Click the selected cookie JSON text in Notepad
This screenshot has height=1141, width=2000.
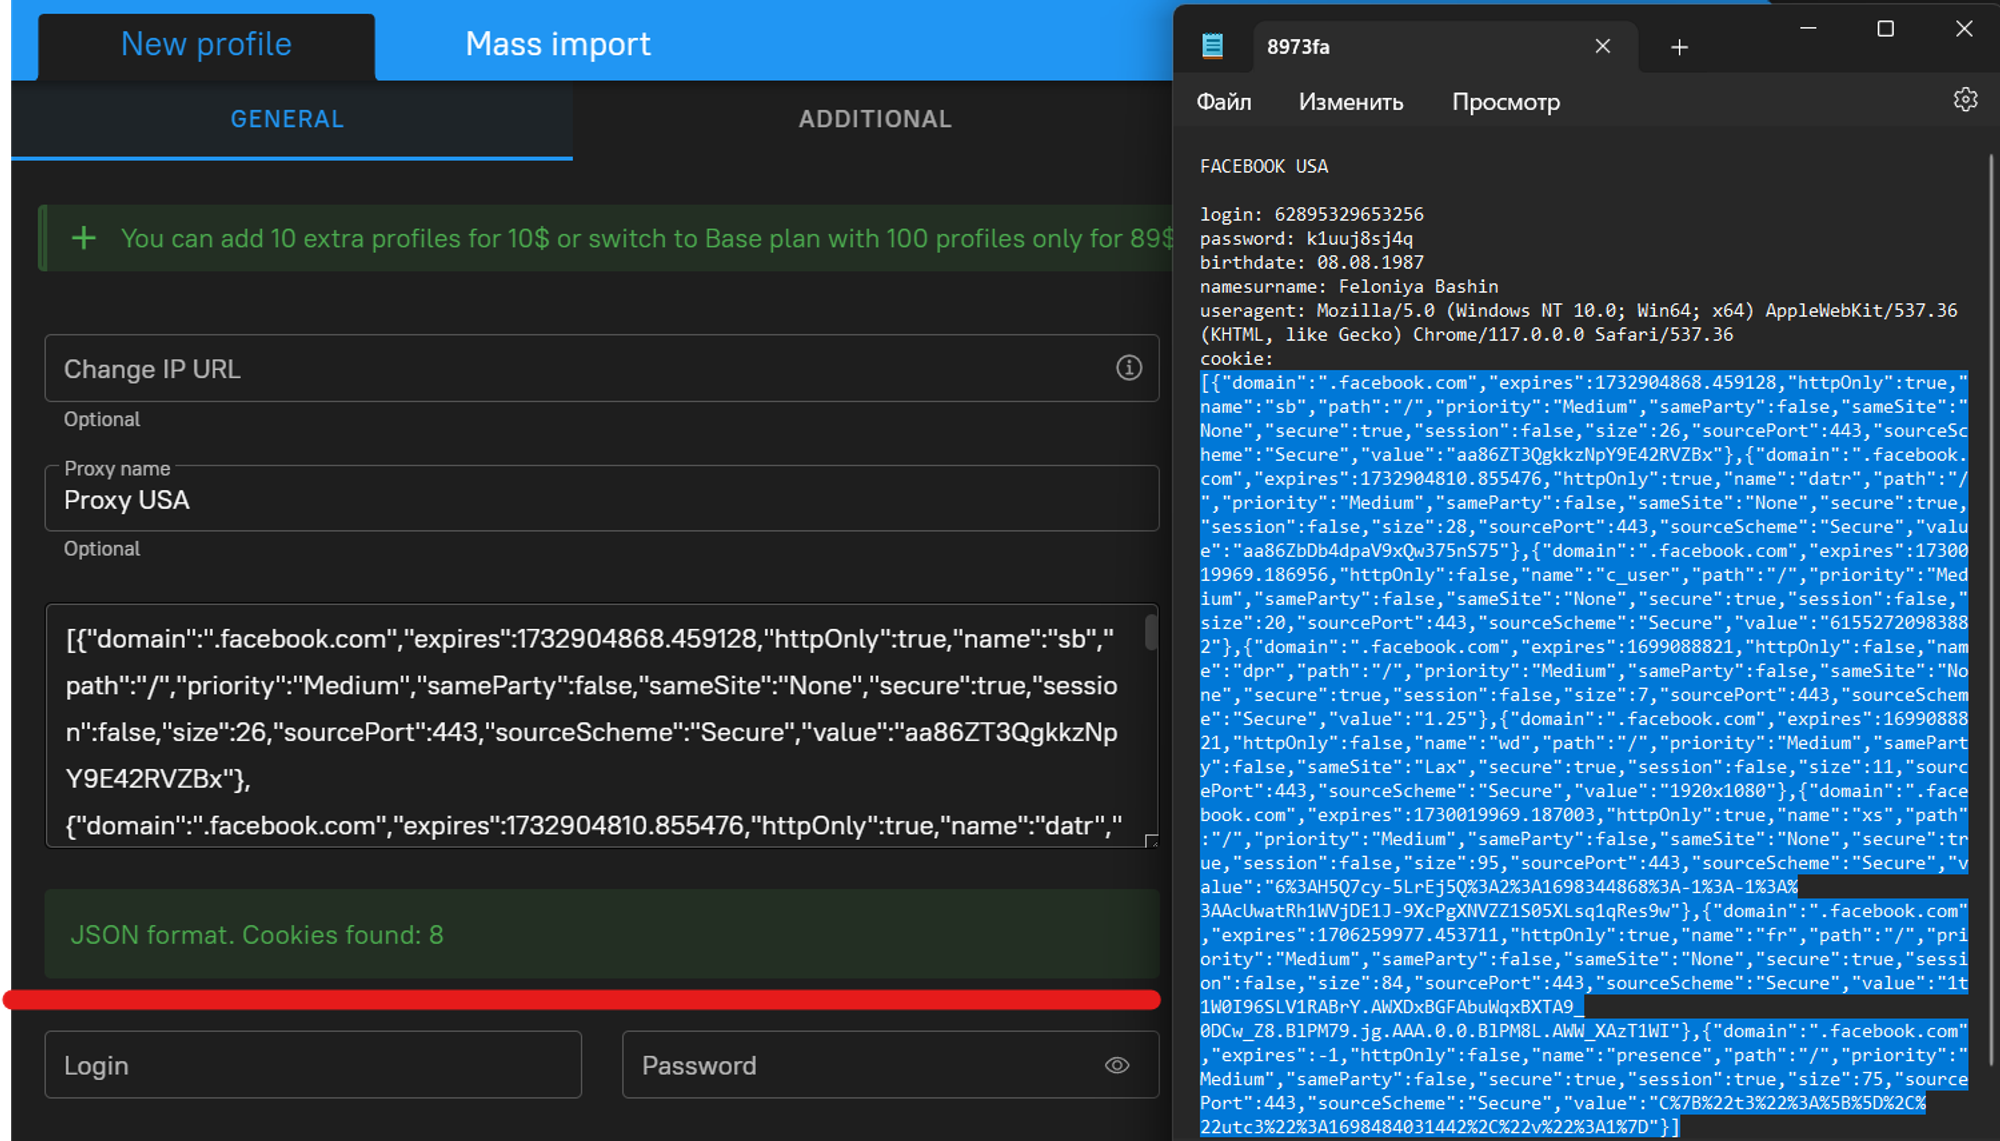pyautogui.click(x=1584, y=754)
